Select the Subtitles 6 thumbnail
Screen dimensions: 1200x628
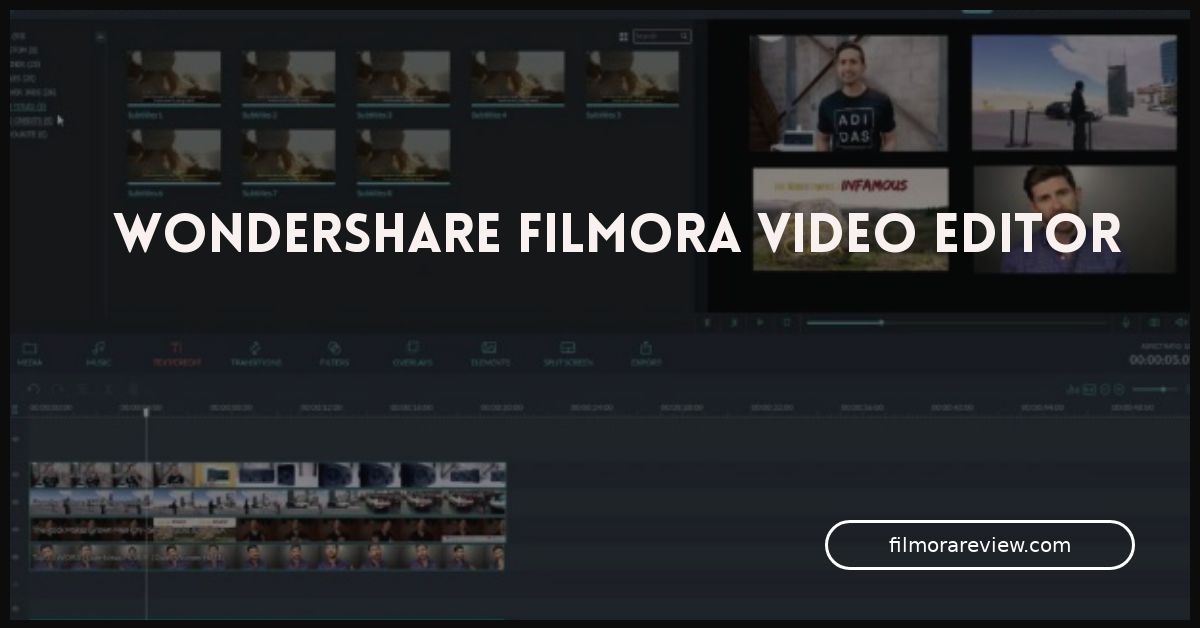[174, 156]
